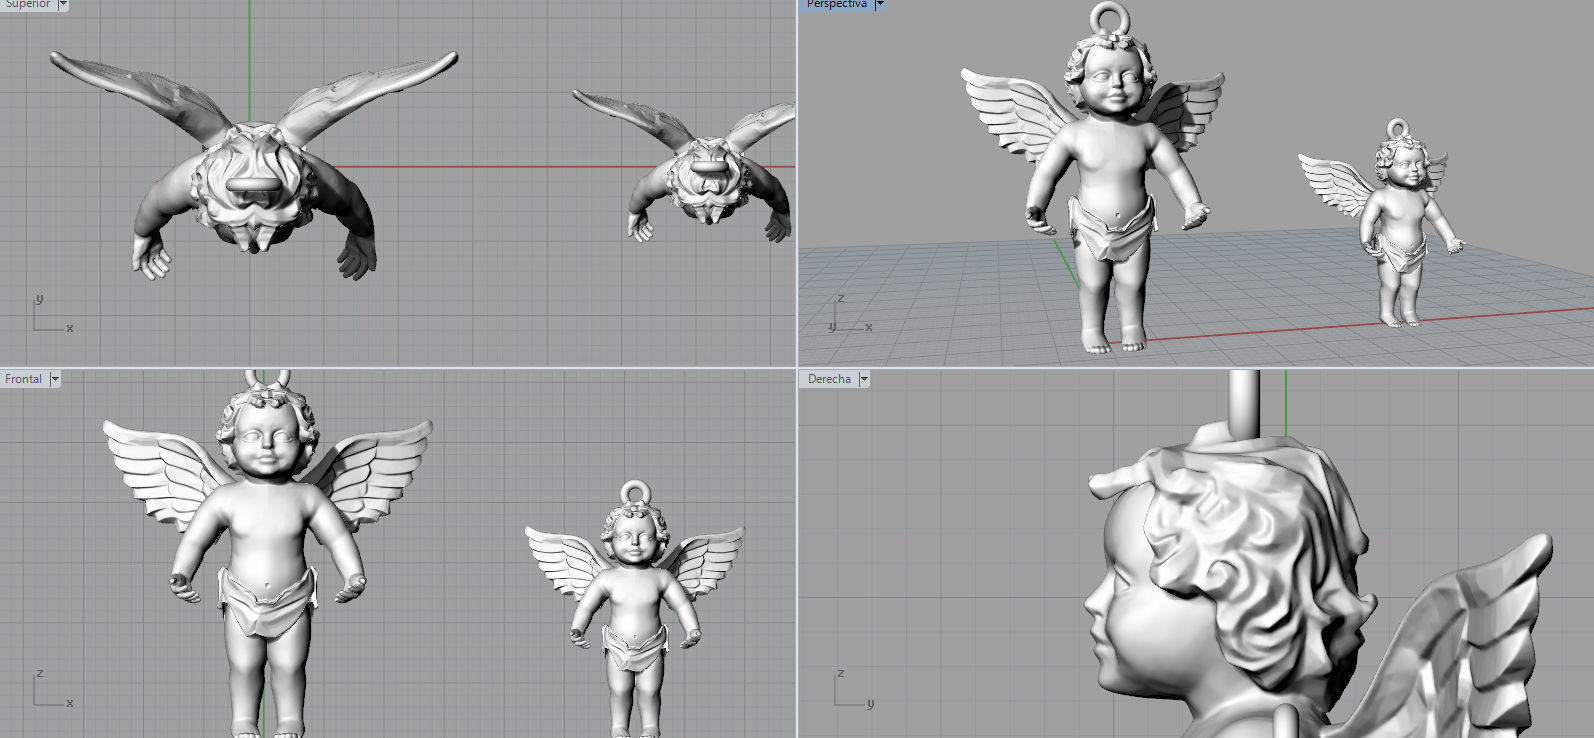Open the Superior viewport dropdown arrow

[x=62, y=4]
